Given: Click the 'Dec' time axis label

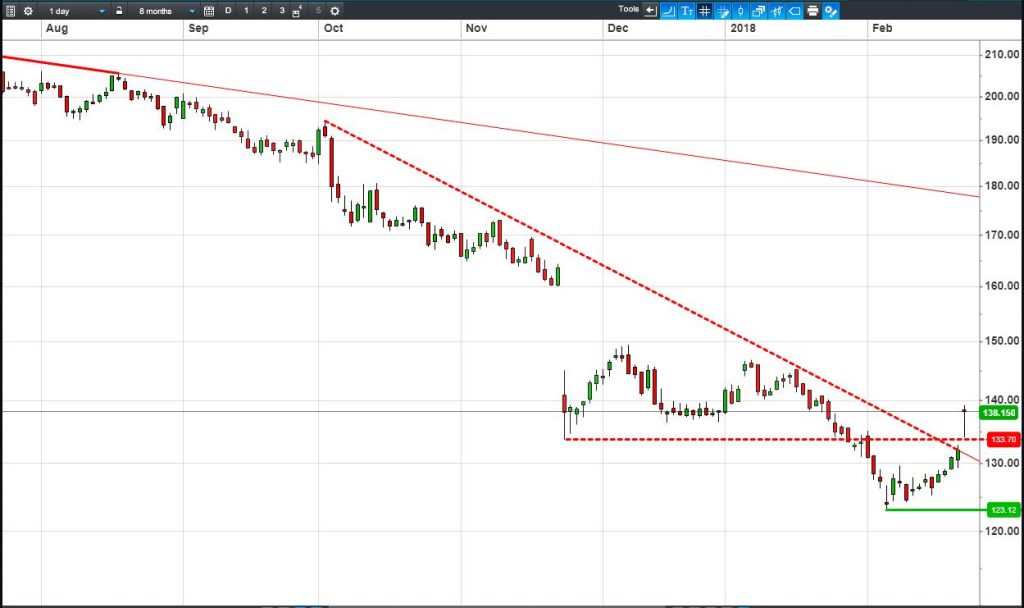Looking at the screenshot, I should (x=618, y=28).
